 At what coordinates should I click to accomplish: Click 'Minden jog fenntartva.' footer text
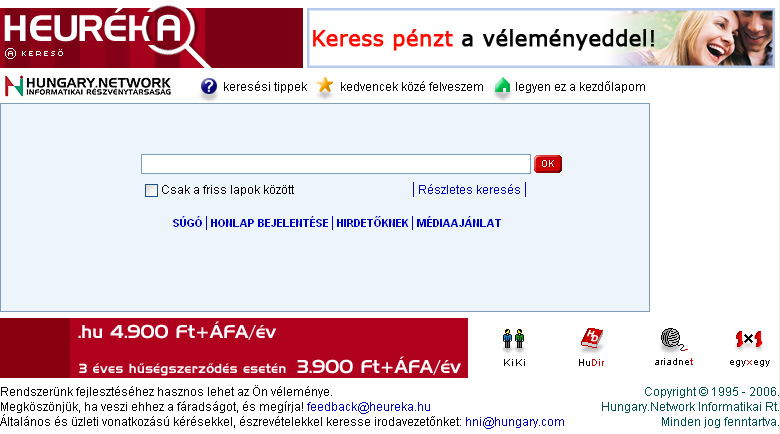pyautogui.click(x=720, y=422)
